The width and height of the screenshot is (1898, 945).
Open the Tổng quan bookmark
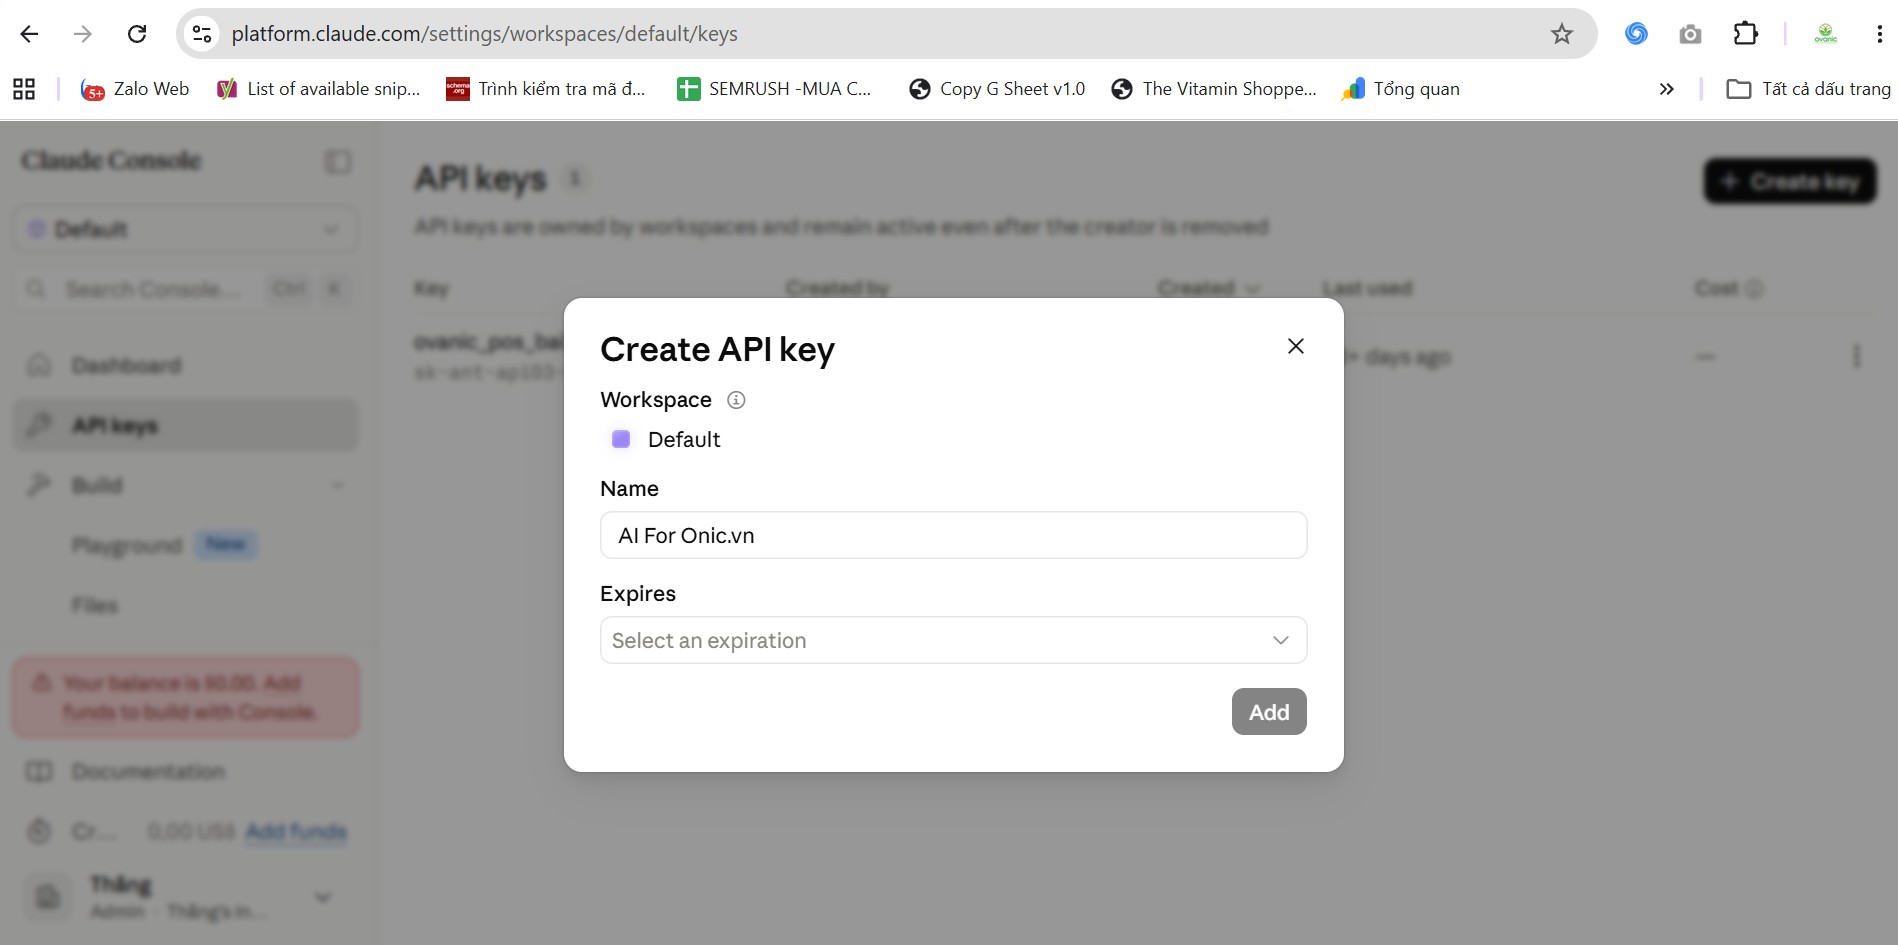pos(1401,89)
